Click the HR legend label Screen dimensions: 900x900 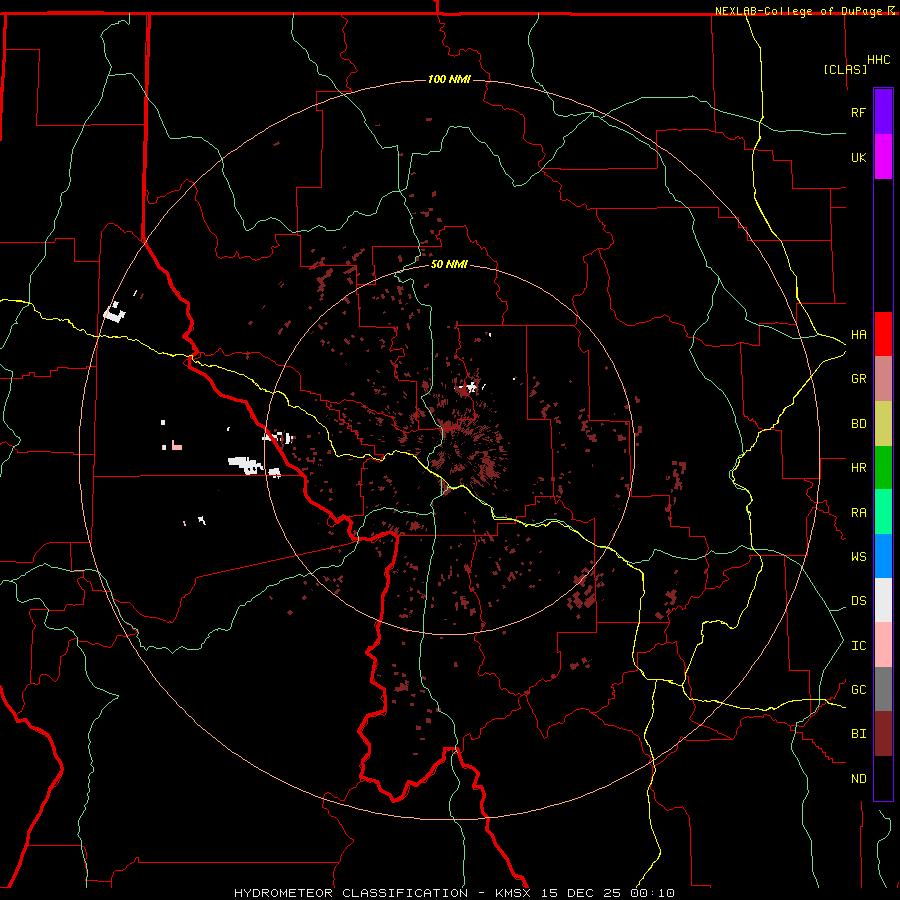pos(858,468)
